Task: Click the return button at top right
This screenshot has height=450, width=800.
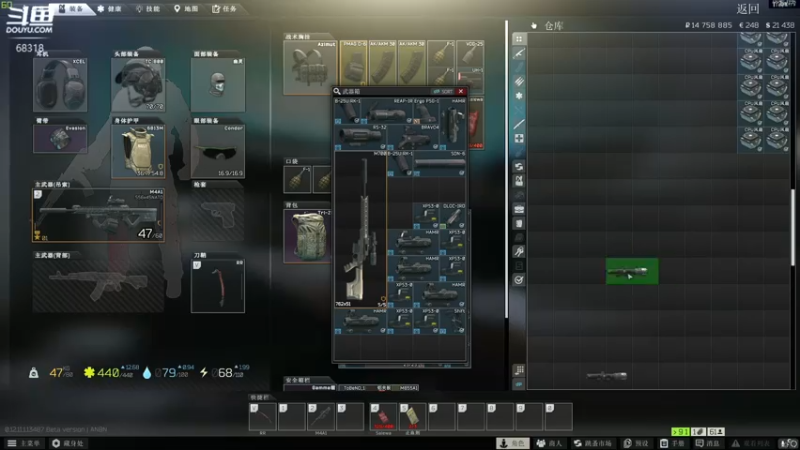Action: 747,9
